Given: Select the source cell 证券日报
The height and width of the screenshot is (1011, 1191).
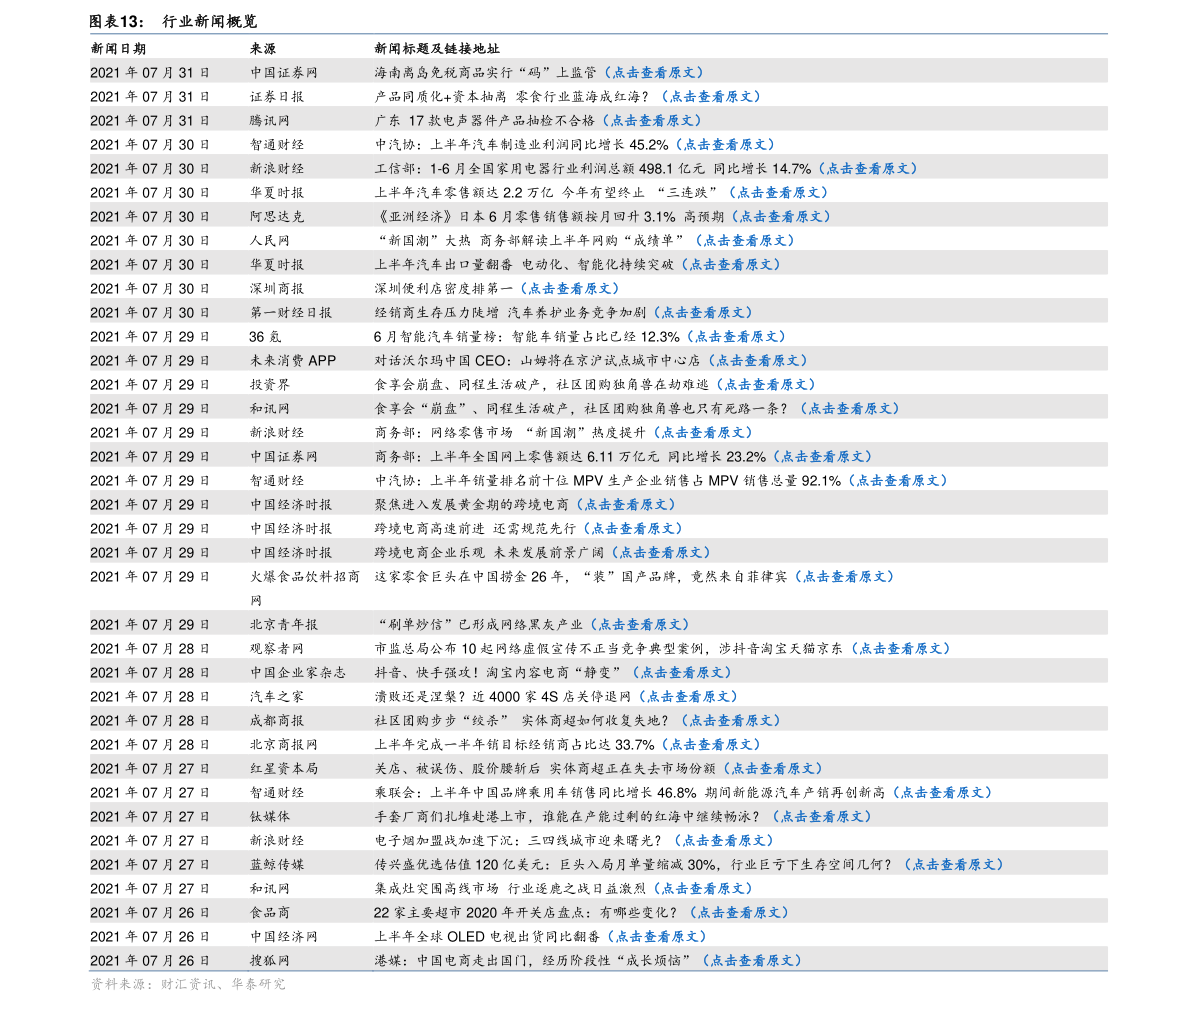Looking at the screenshot, I should coord(277,96).
